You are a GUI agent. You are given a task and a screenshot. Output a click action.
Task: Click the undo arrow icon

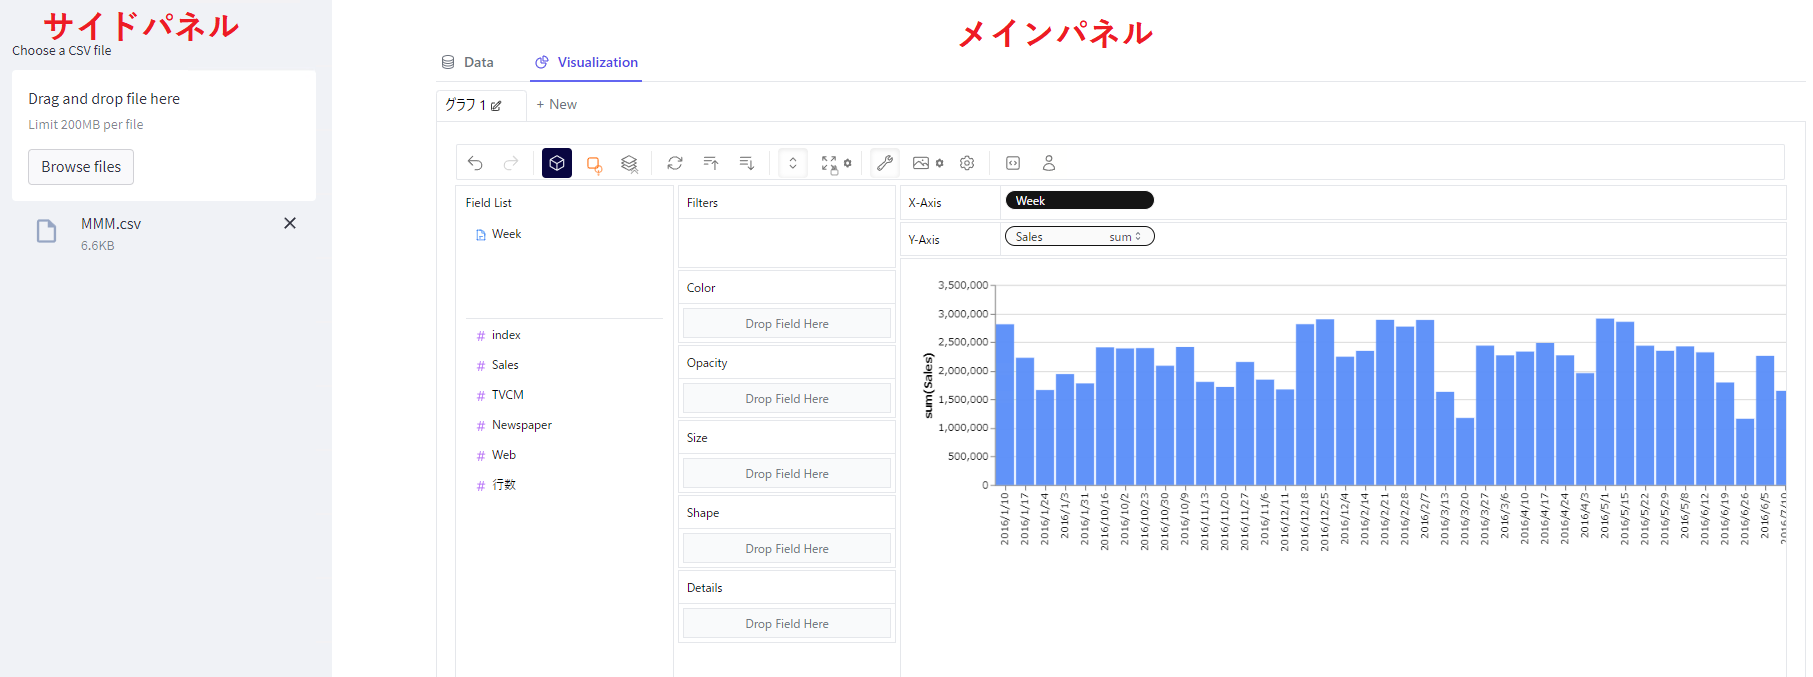pos(475,163)
